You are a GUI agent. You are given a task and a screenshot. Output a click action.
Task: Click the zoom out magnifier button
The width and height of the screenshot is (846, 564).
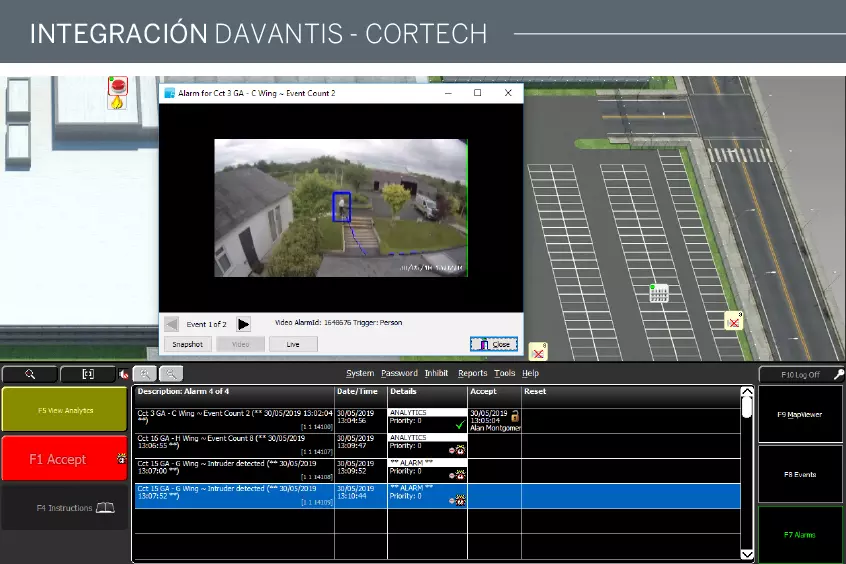170,373
